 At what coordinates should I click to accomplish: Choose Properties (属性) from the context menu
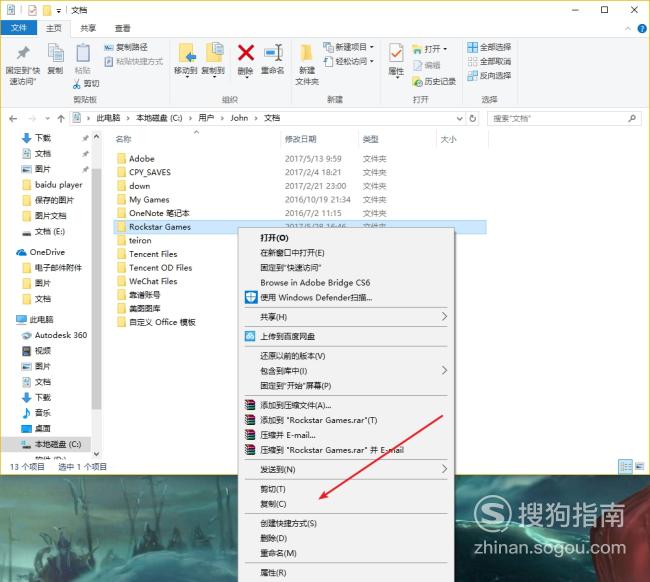click(x=273, y=573)
